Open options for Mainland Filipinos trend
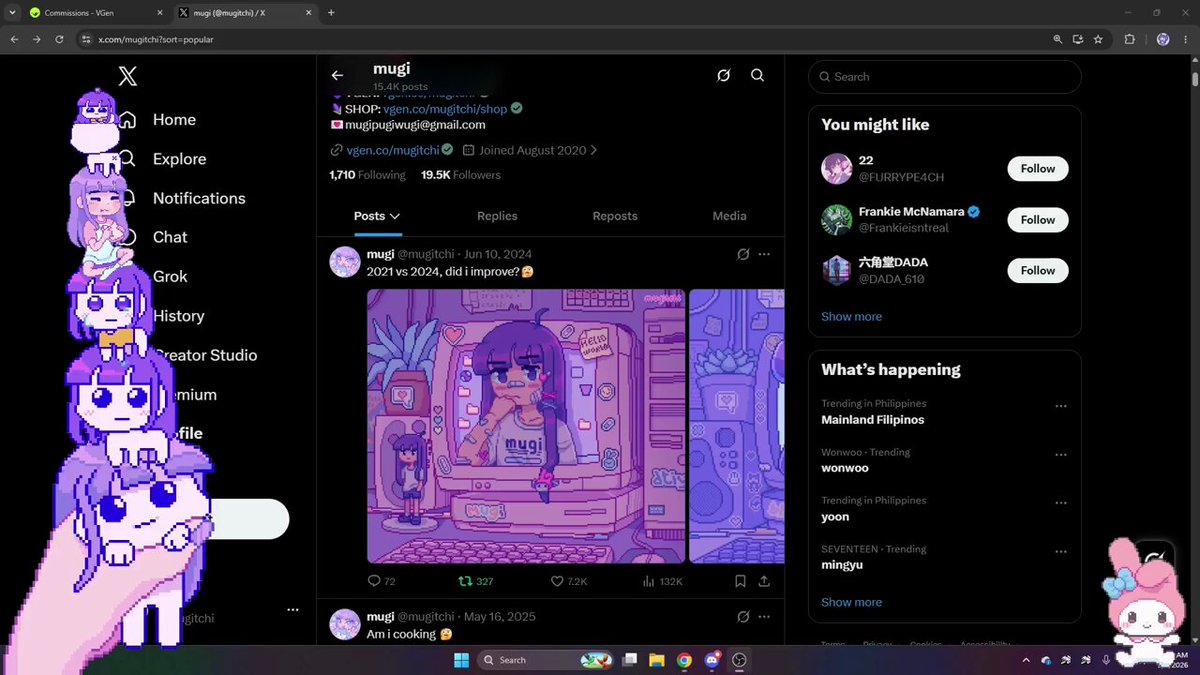 pyautogui.click(x=1060, y=406)
